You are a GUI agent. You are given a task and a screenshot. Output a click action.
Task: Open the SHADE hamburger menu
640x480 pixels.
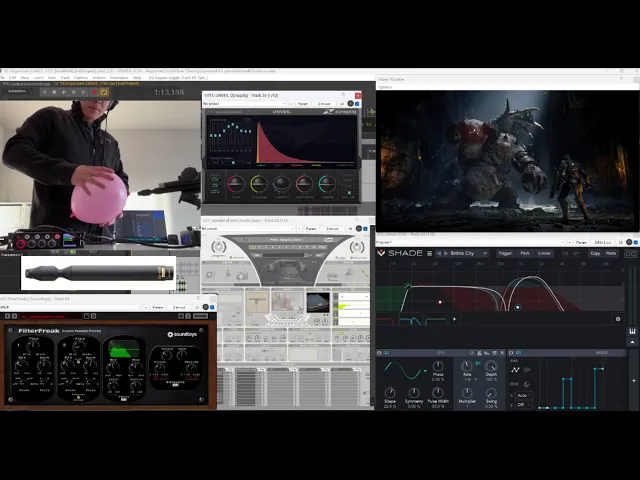point(429,253)
